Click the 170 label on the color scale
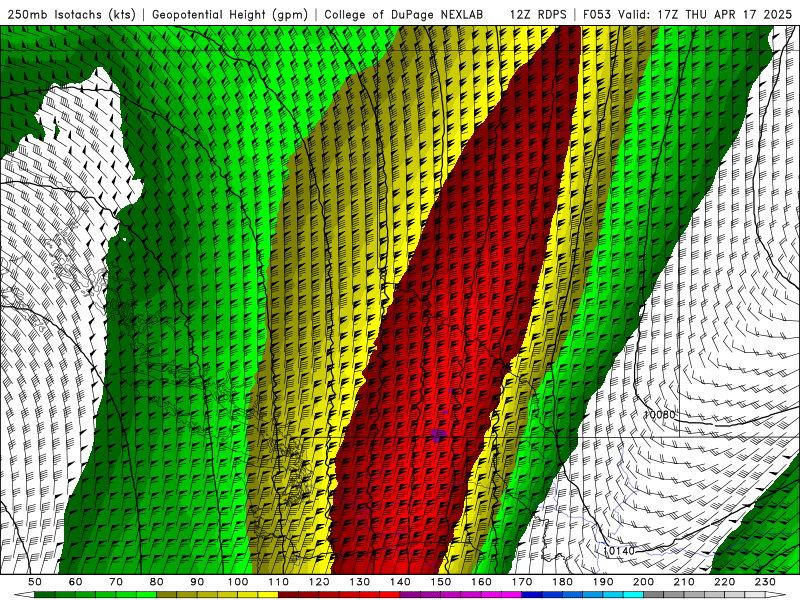800x600 pixels. coord(522,582)
